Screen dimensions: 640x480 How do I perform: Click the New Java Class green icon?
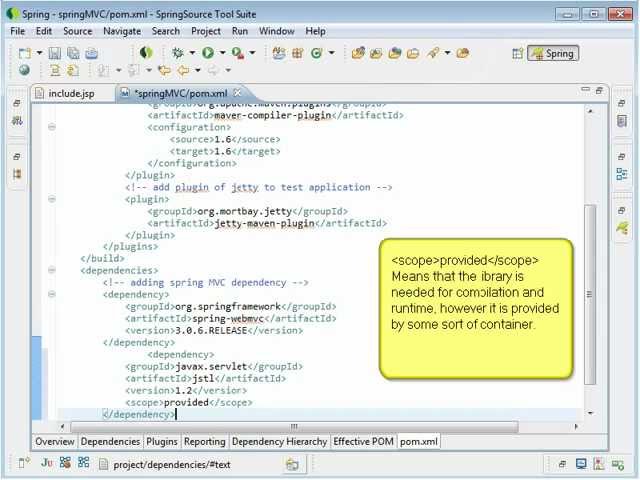[x=317, y=53]
